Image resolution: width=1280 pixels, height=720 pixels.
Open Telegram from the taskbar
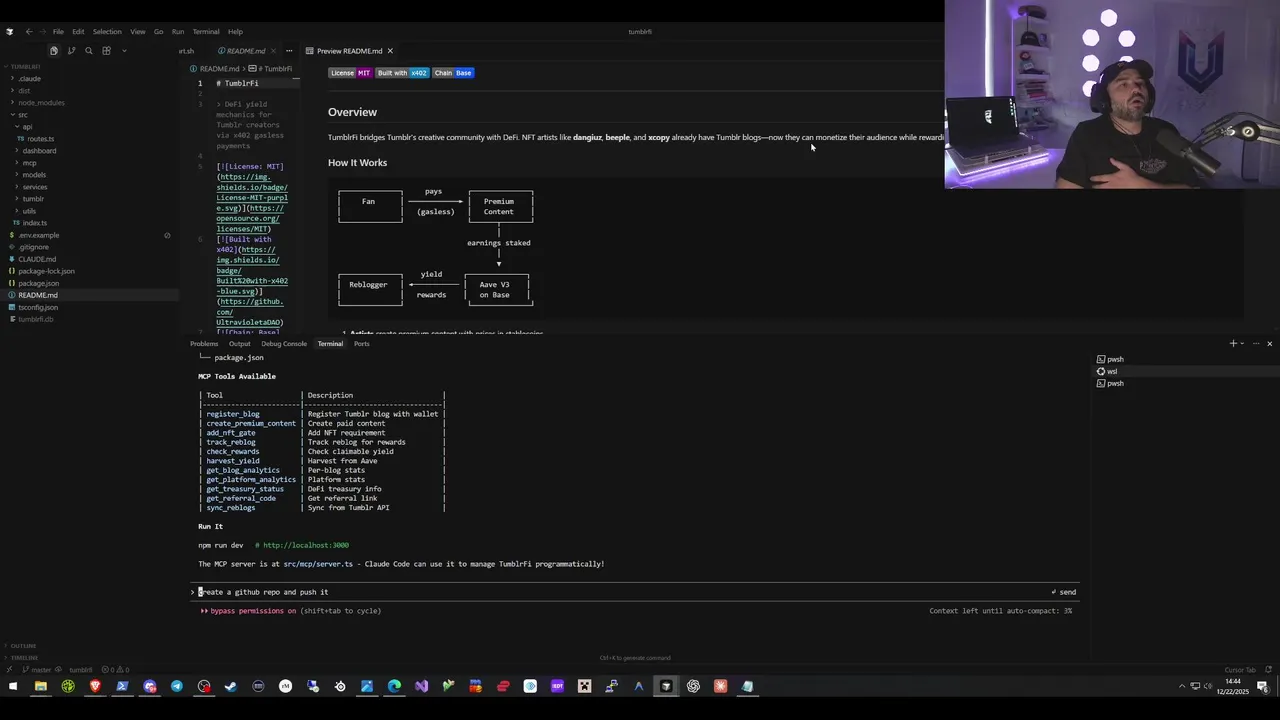177,686
